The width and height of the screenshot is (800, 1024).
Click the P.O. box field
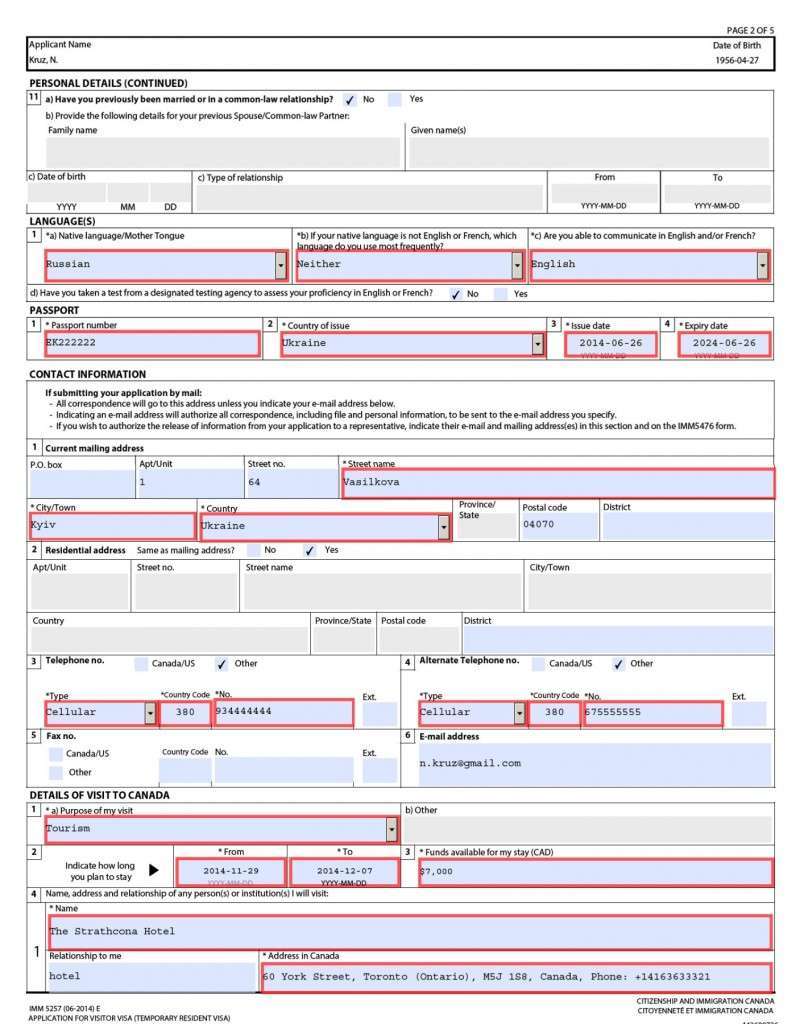pos(82,483)
